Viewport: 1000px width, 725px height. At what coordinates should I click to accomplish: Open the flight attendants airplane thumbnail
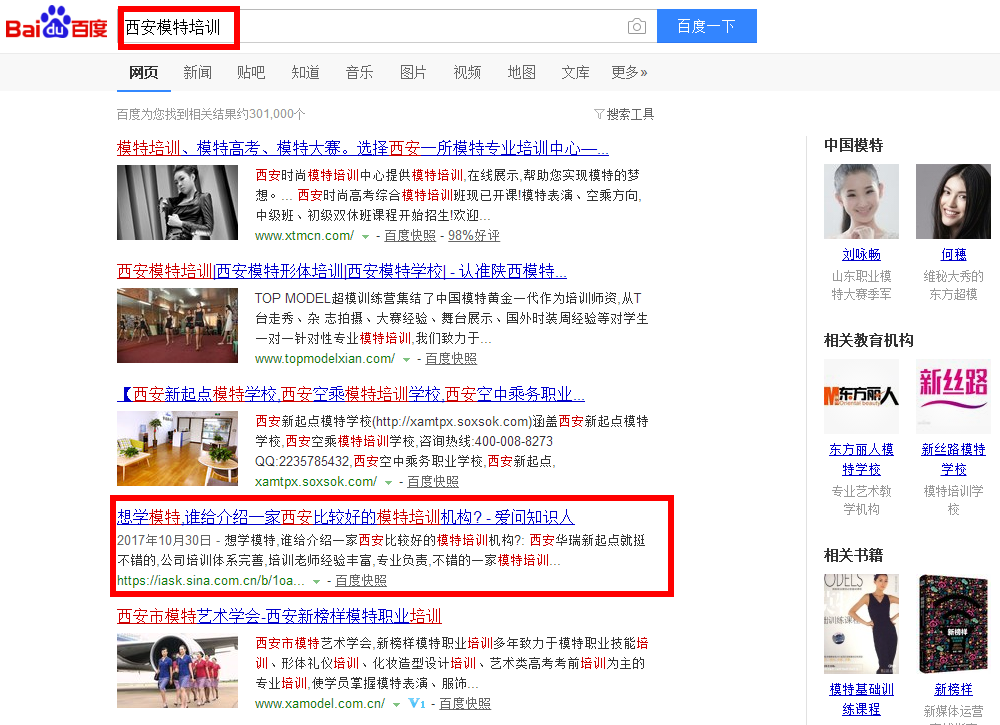click(177, 670)
